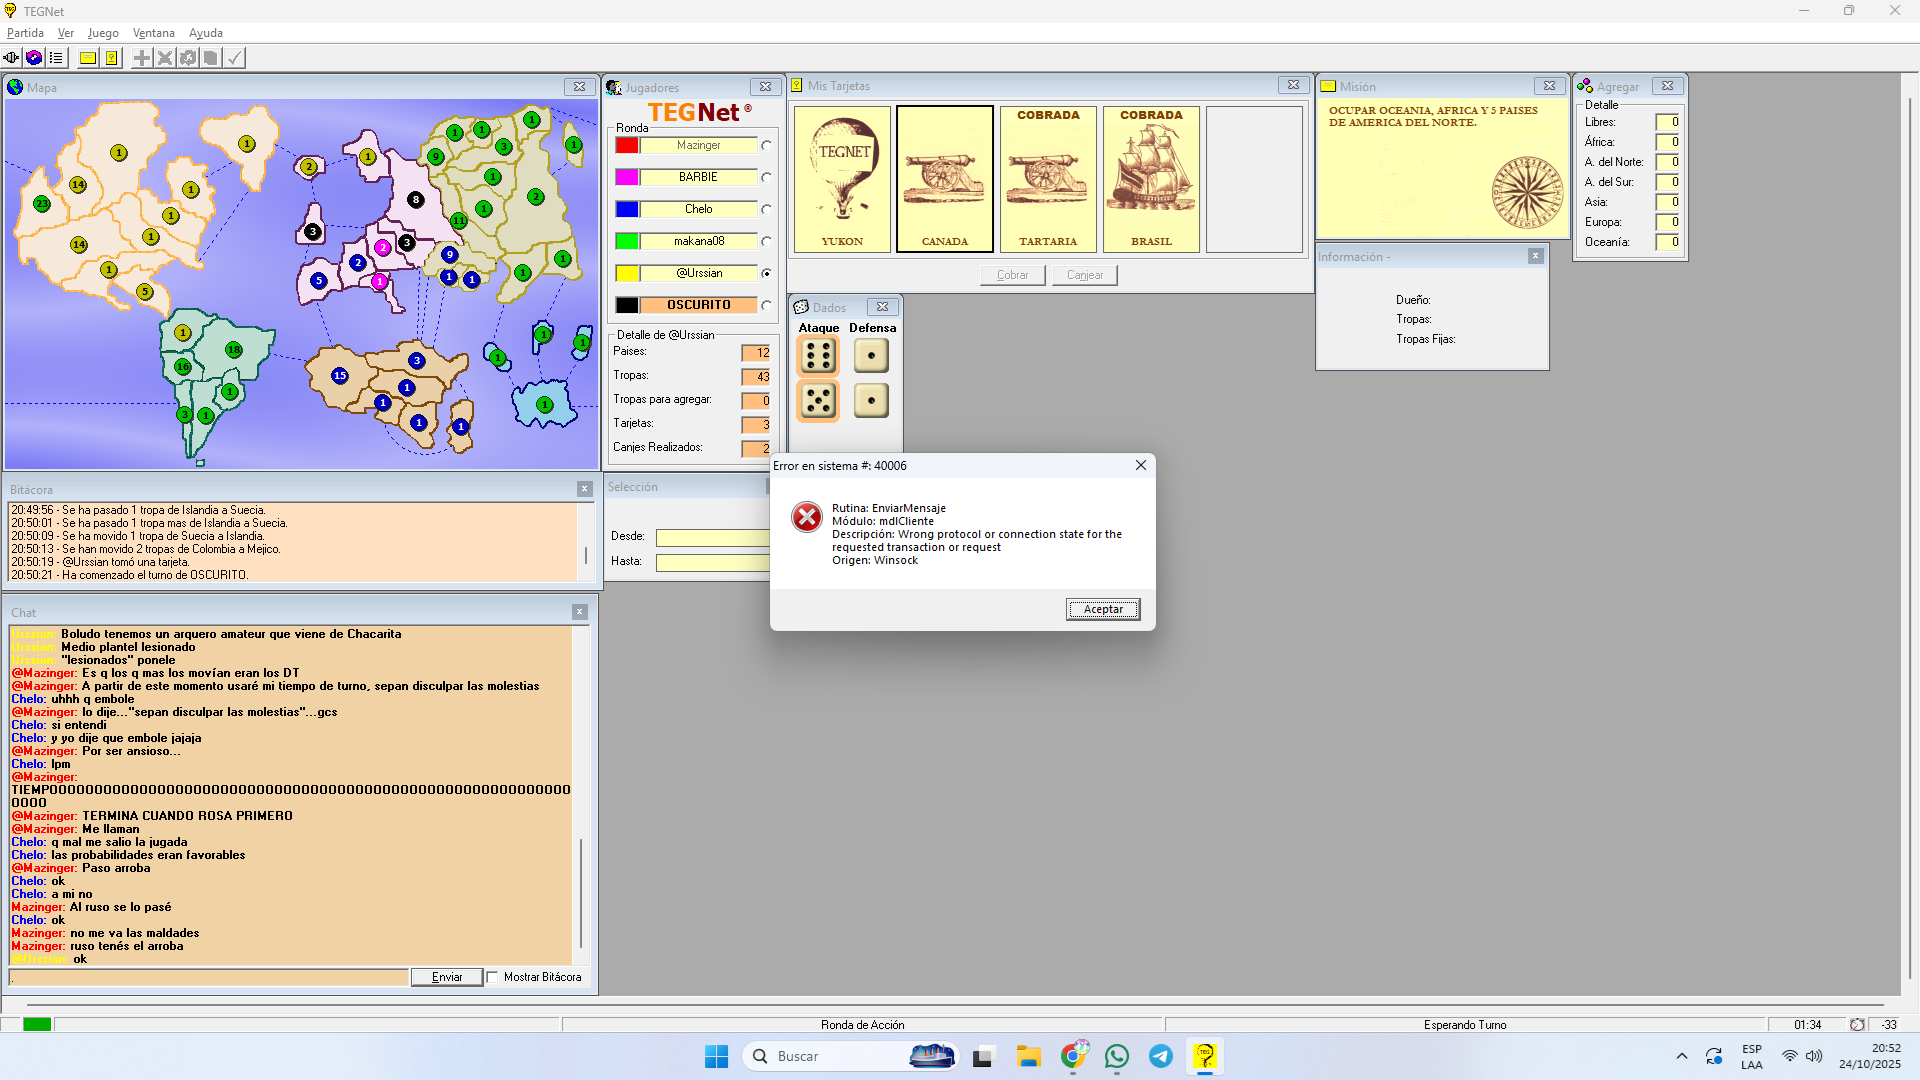Select the radio button next to Mazinger

pos(766,146)
